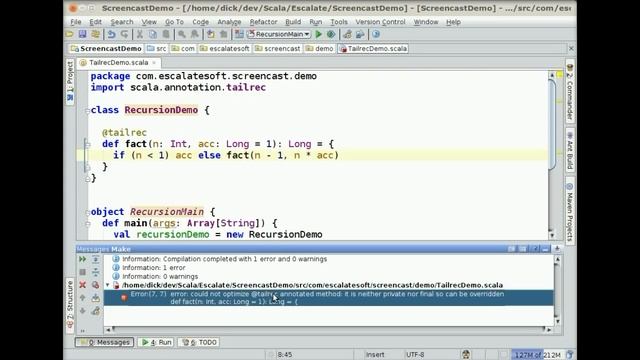
Task: Collapse the TailrecDemo.scala error tree node
Action: tap(107, 285)
